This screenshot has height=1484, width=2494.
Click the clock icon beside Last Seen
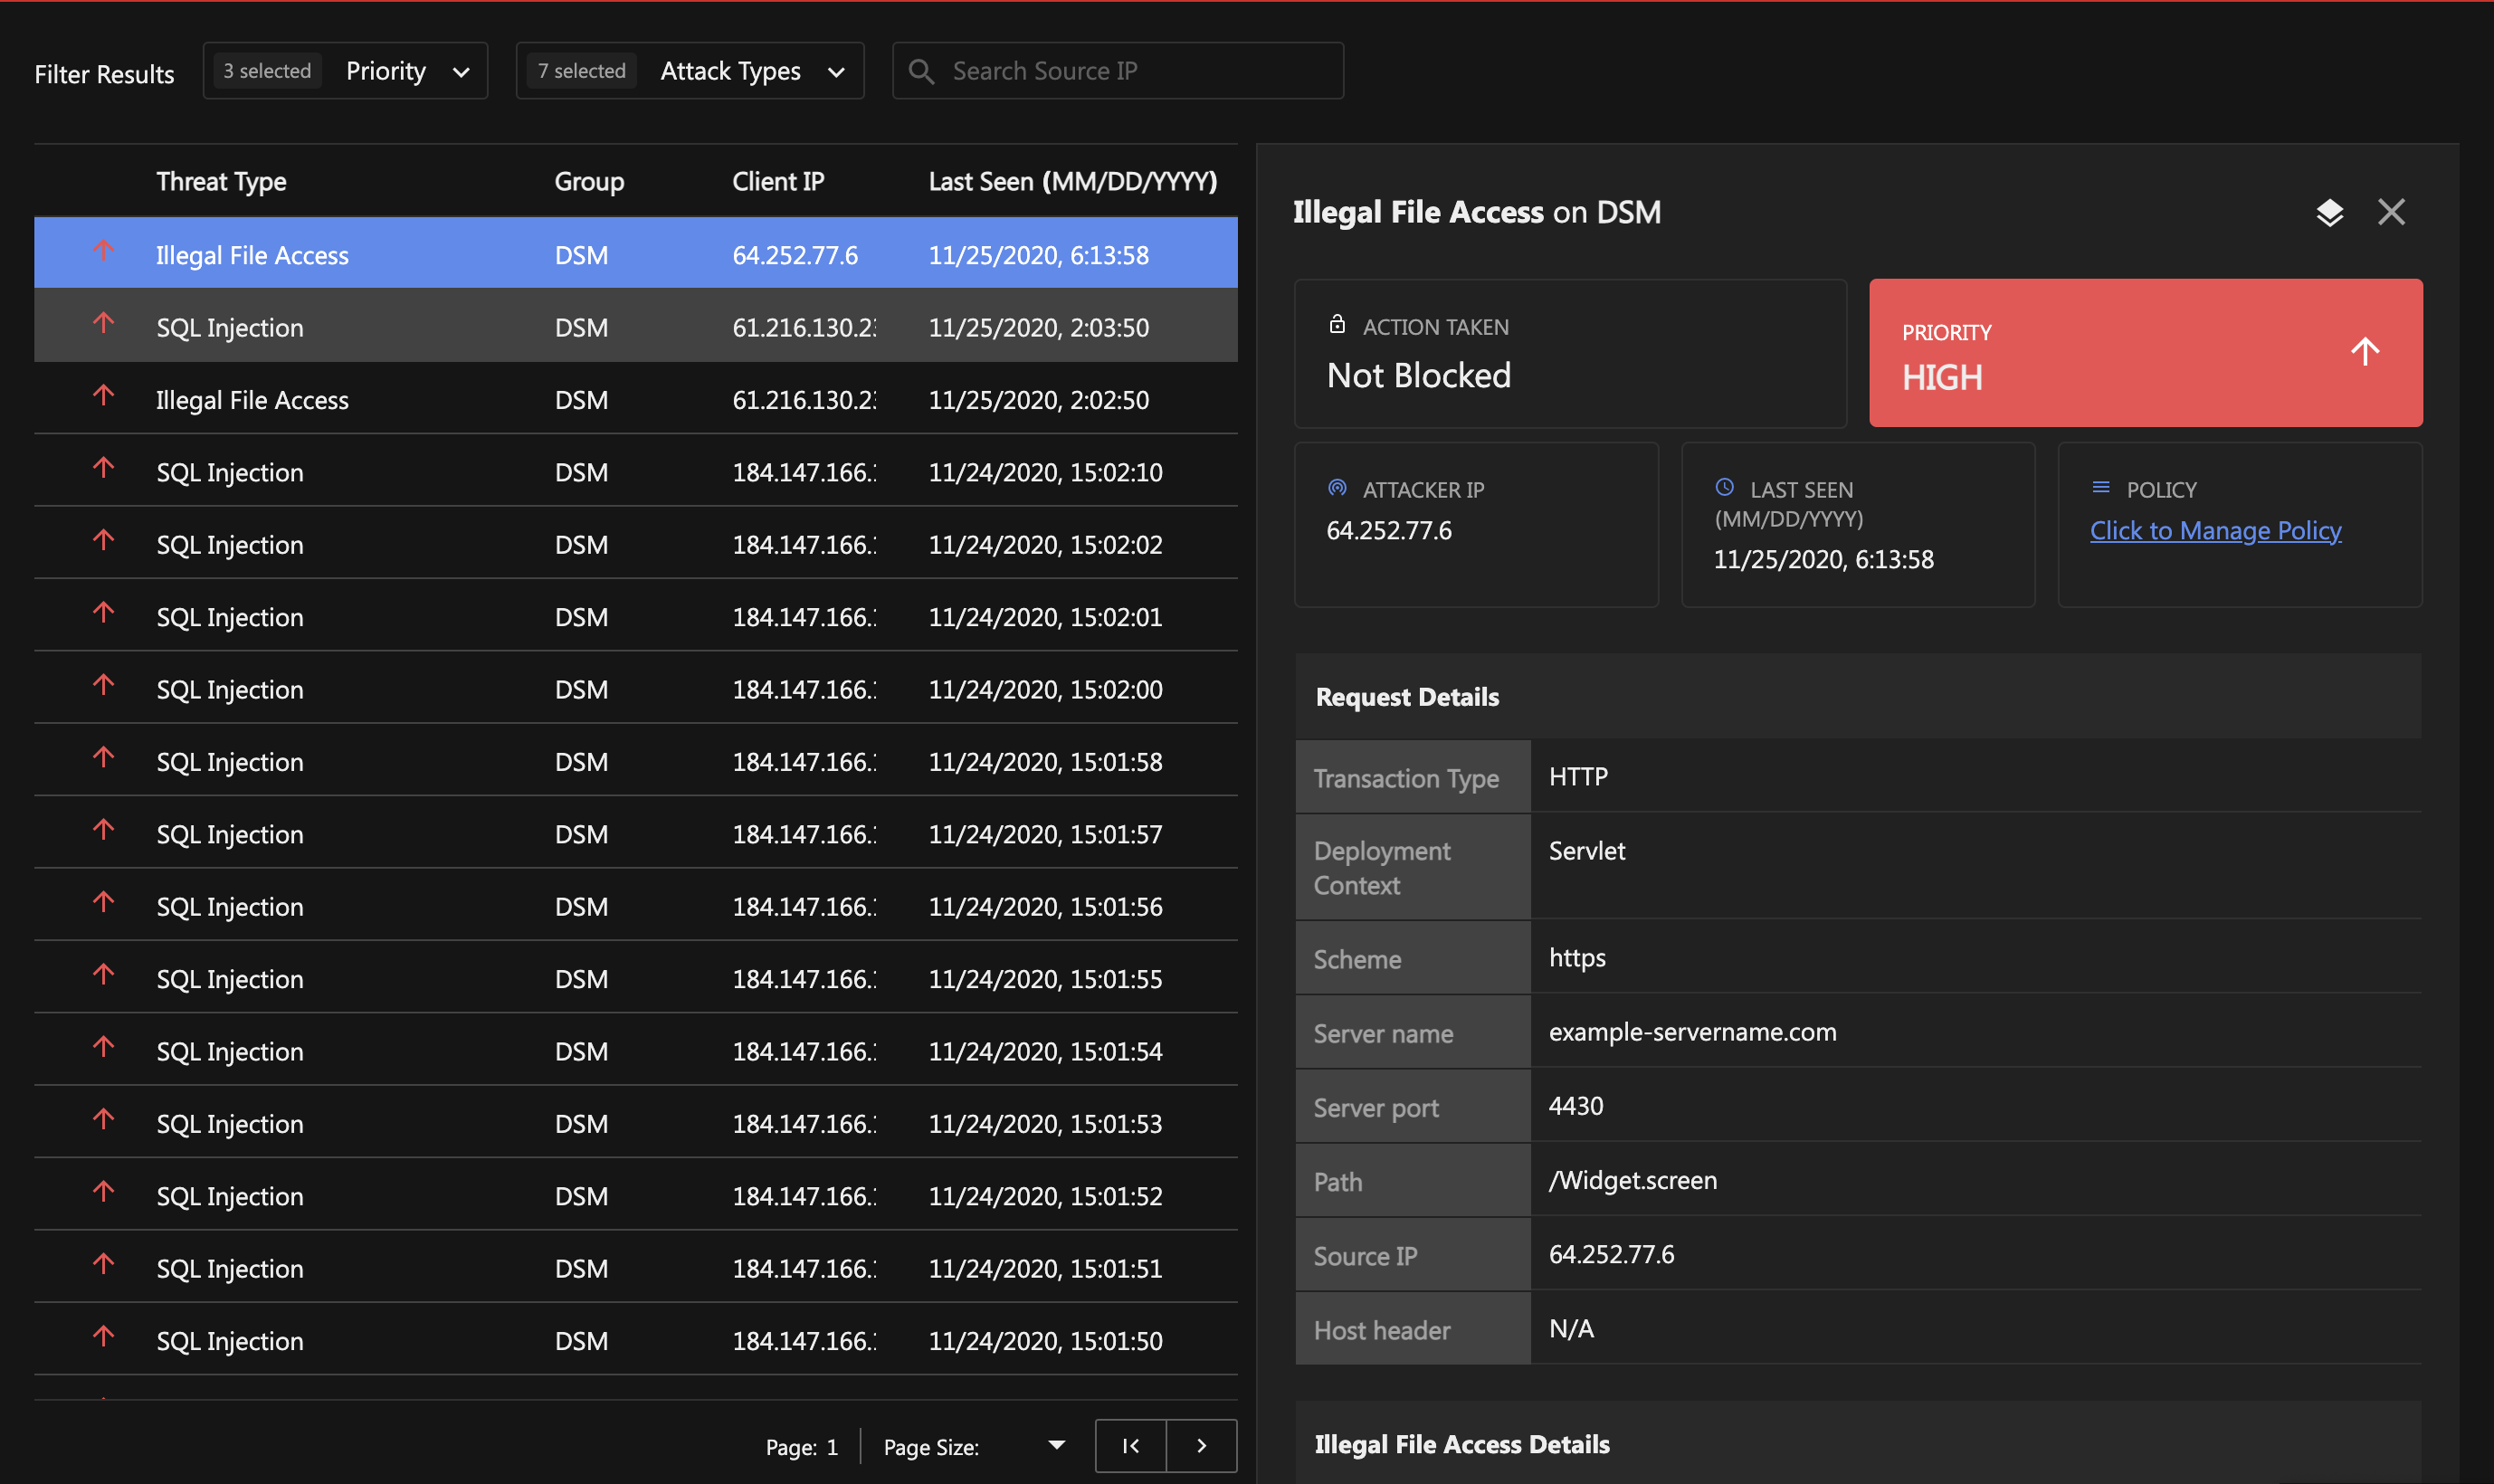tap(1724, 487)
